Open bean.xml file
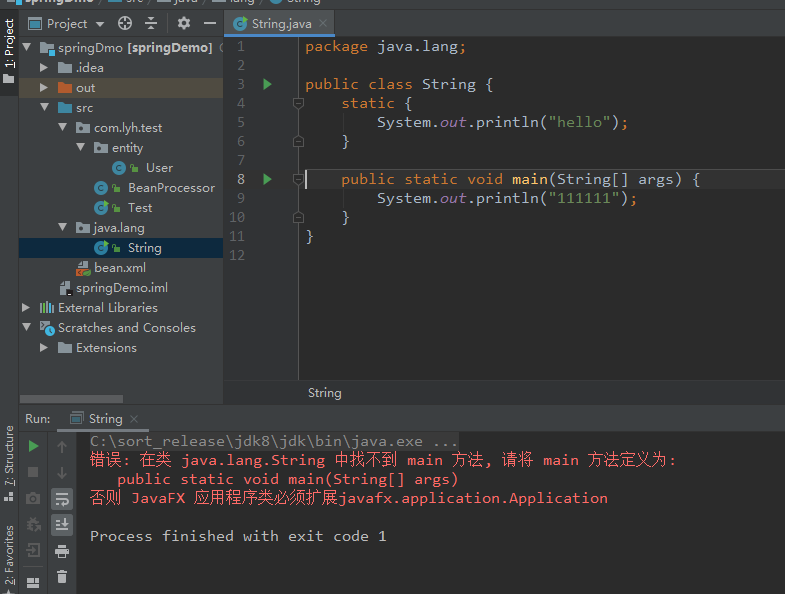Viewport: 785px width, 594px height. coord(120,268)
